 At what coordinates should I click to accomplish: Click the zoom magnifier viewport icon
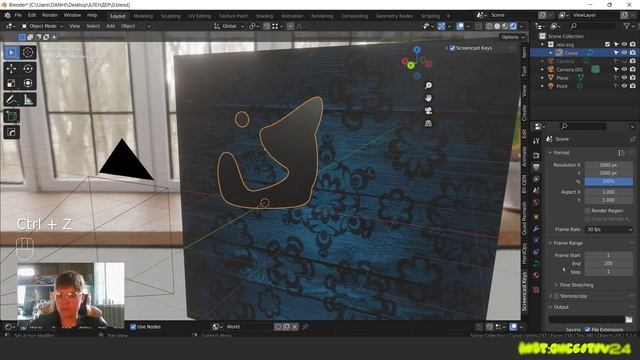428,85
